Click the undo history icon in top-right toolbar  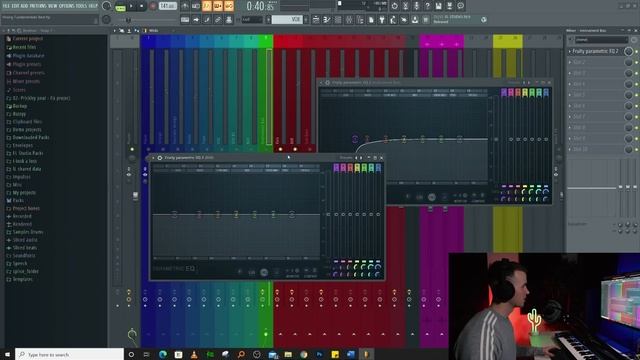[x=394, y=6]
